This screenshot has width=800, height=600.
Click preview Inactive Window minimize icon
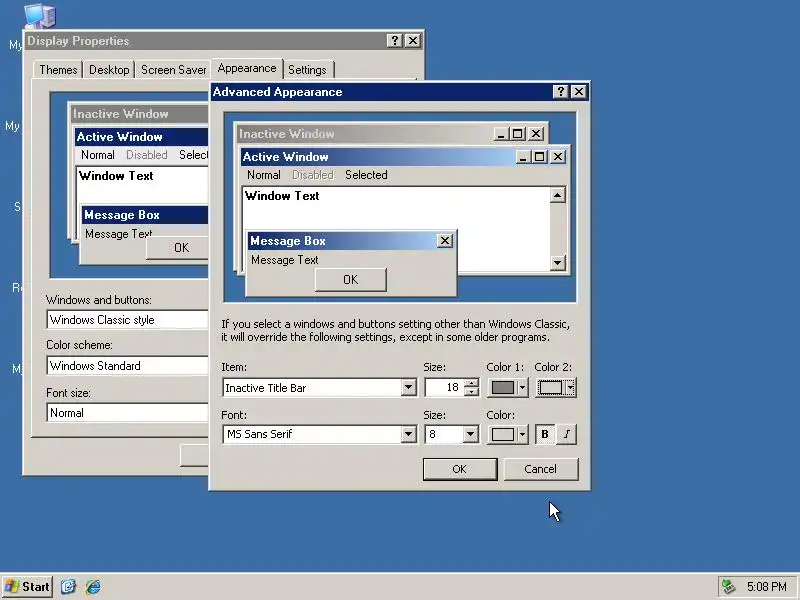click(501, 134)
